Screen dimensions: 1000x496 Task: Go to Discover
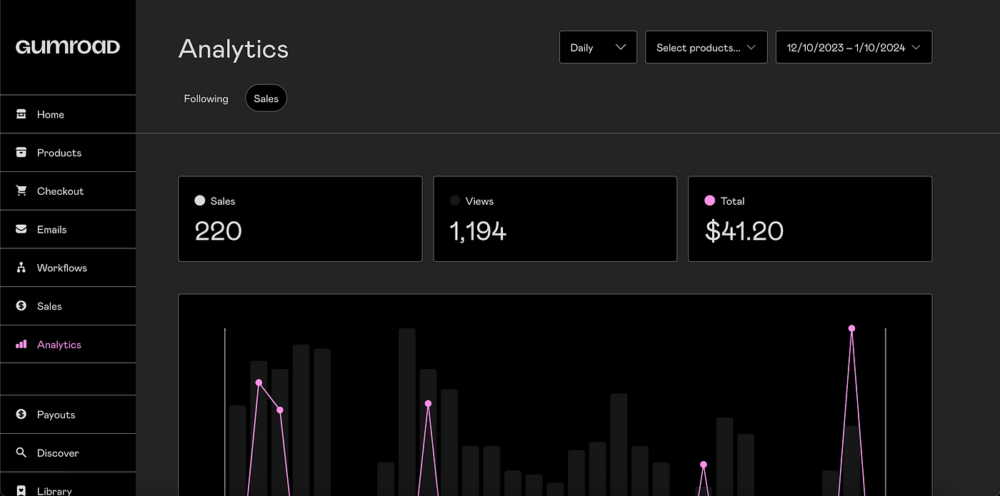click(x=68, y=452)
